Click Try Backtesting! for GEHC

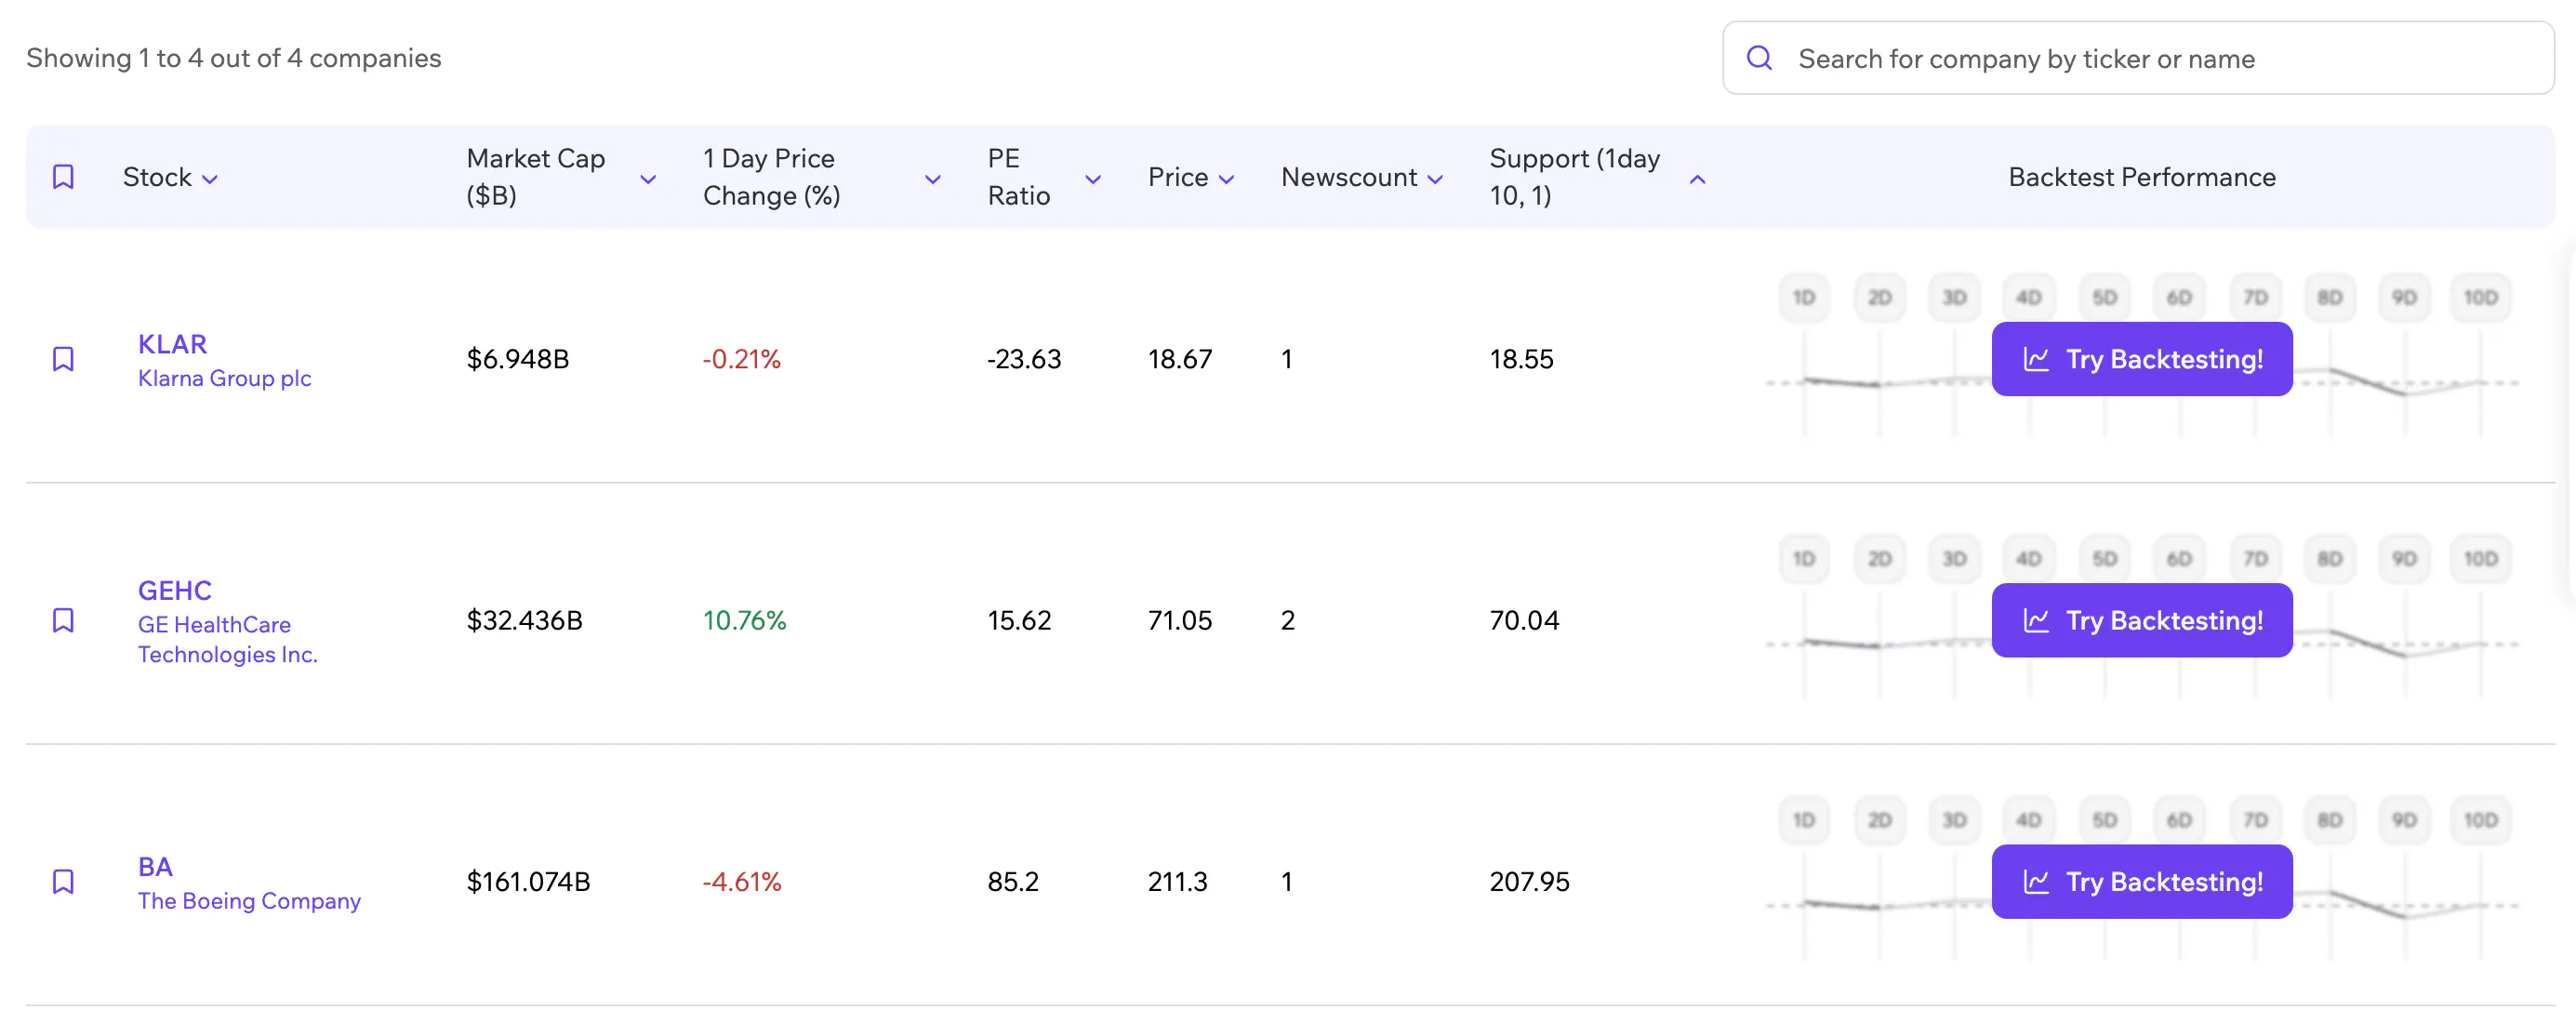coord(2142,620)
